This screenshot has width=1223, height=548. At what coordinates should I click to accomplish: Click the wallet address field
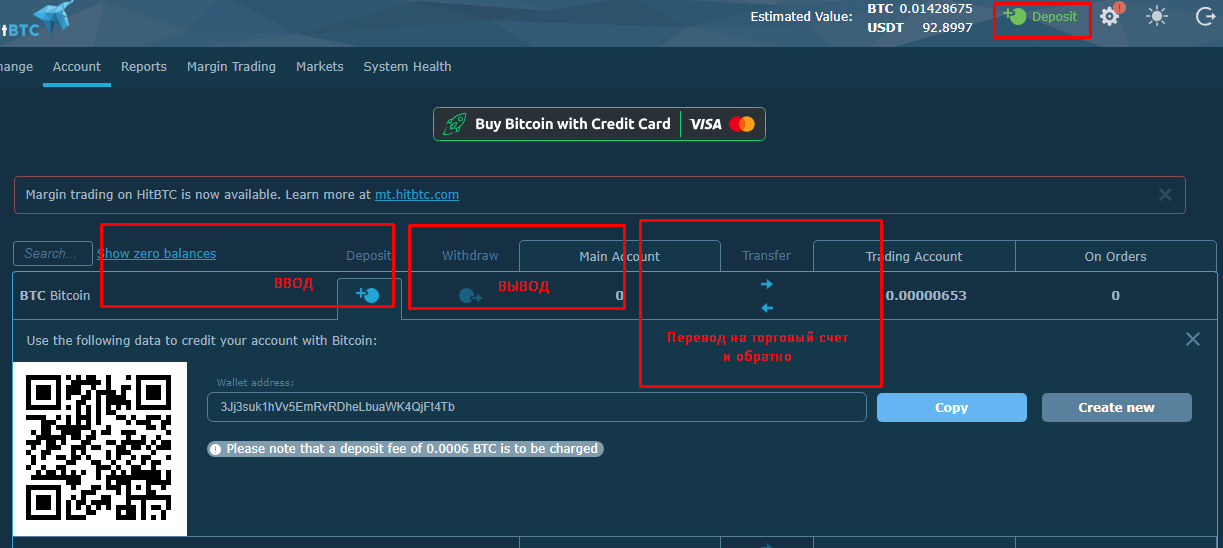[537, 407]
